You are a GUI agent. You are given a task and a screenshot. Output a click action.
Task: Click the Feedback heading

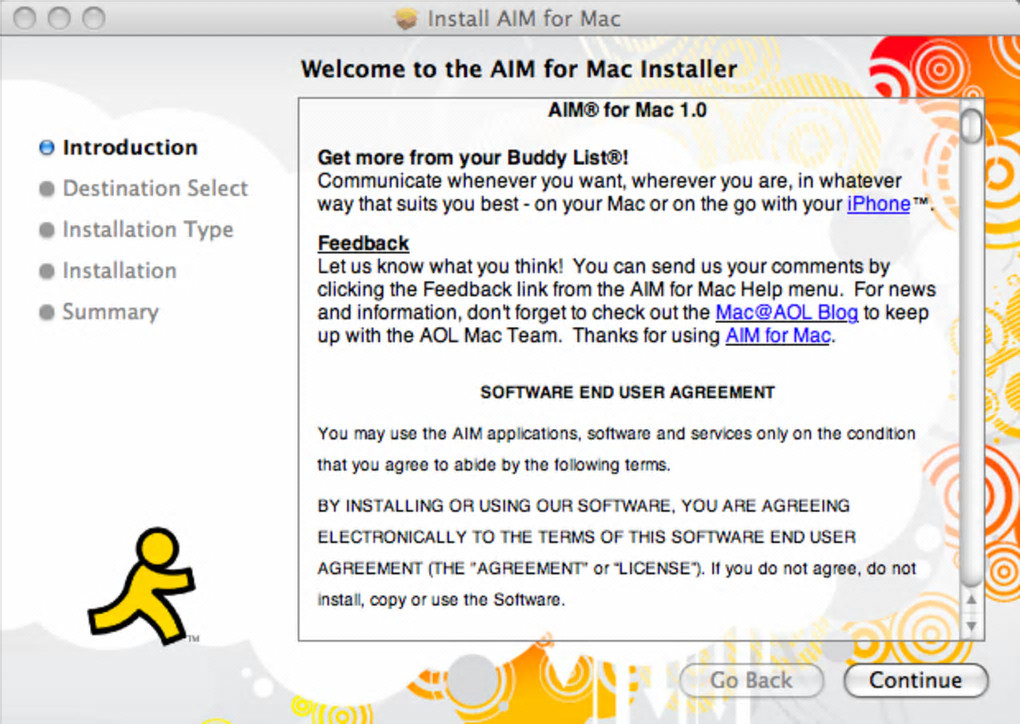363,243
